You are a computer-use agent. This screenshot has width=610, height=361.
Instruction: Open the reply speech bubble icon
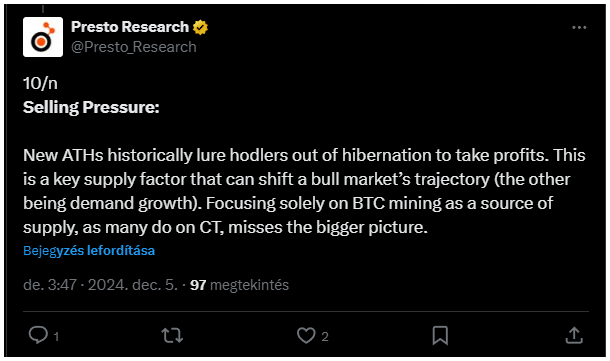38,335
